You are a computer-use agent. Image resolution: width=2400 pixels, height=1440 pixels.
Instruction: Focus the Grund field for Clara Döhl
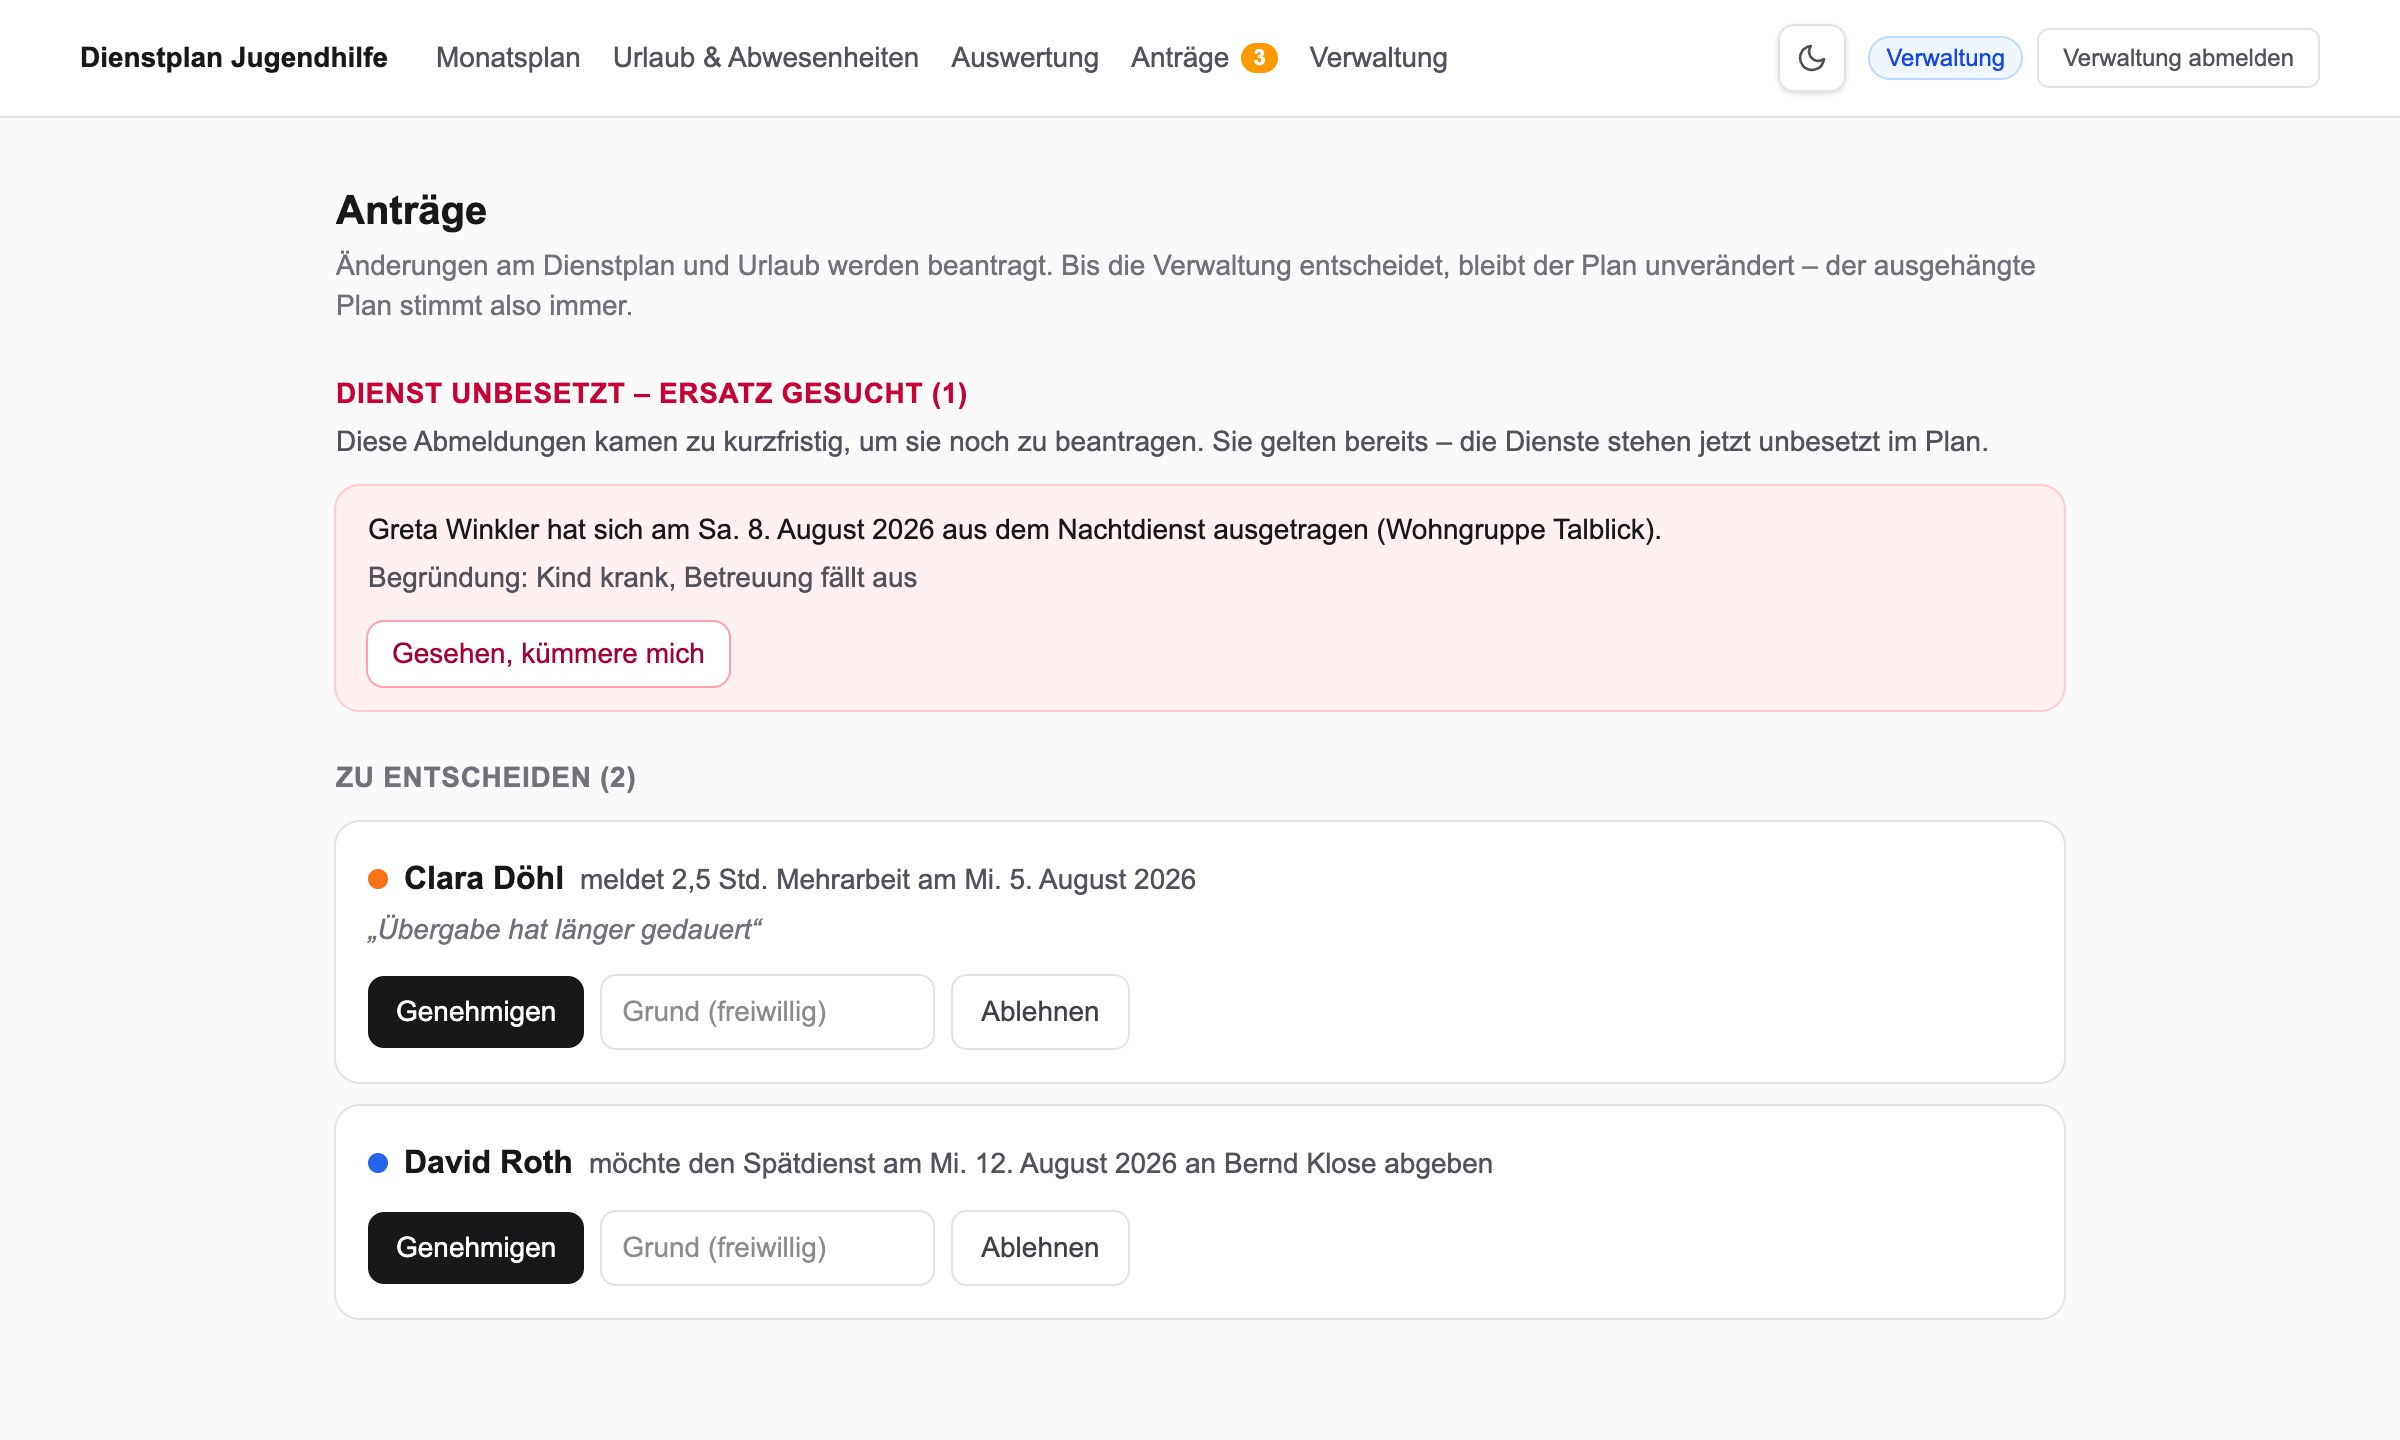767,1012
